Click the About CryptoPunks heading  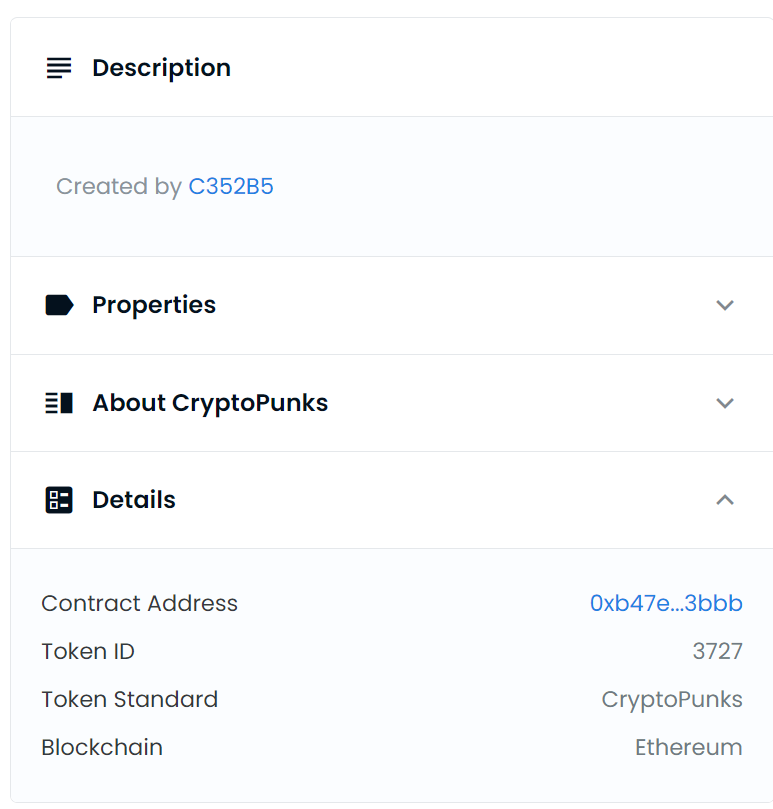pos(210,403)
